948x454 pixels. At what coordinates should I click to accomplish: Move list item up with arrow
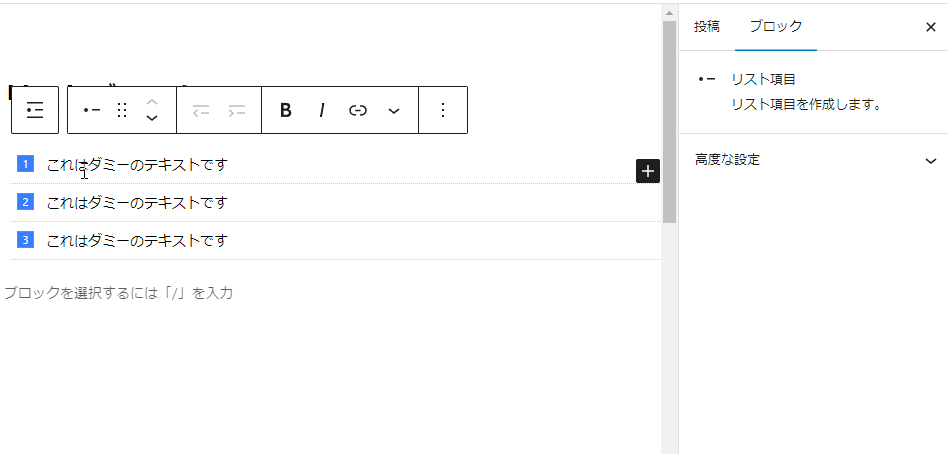click(x=152, y=101)
